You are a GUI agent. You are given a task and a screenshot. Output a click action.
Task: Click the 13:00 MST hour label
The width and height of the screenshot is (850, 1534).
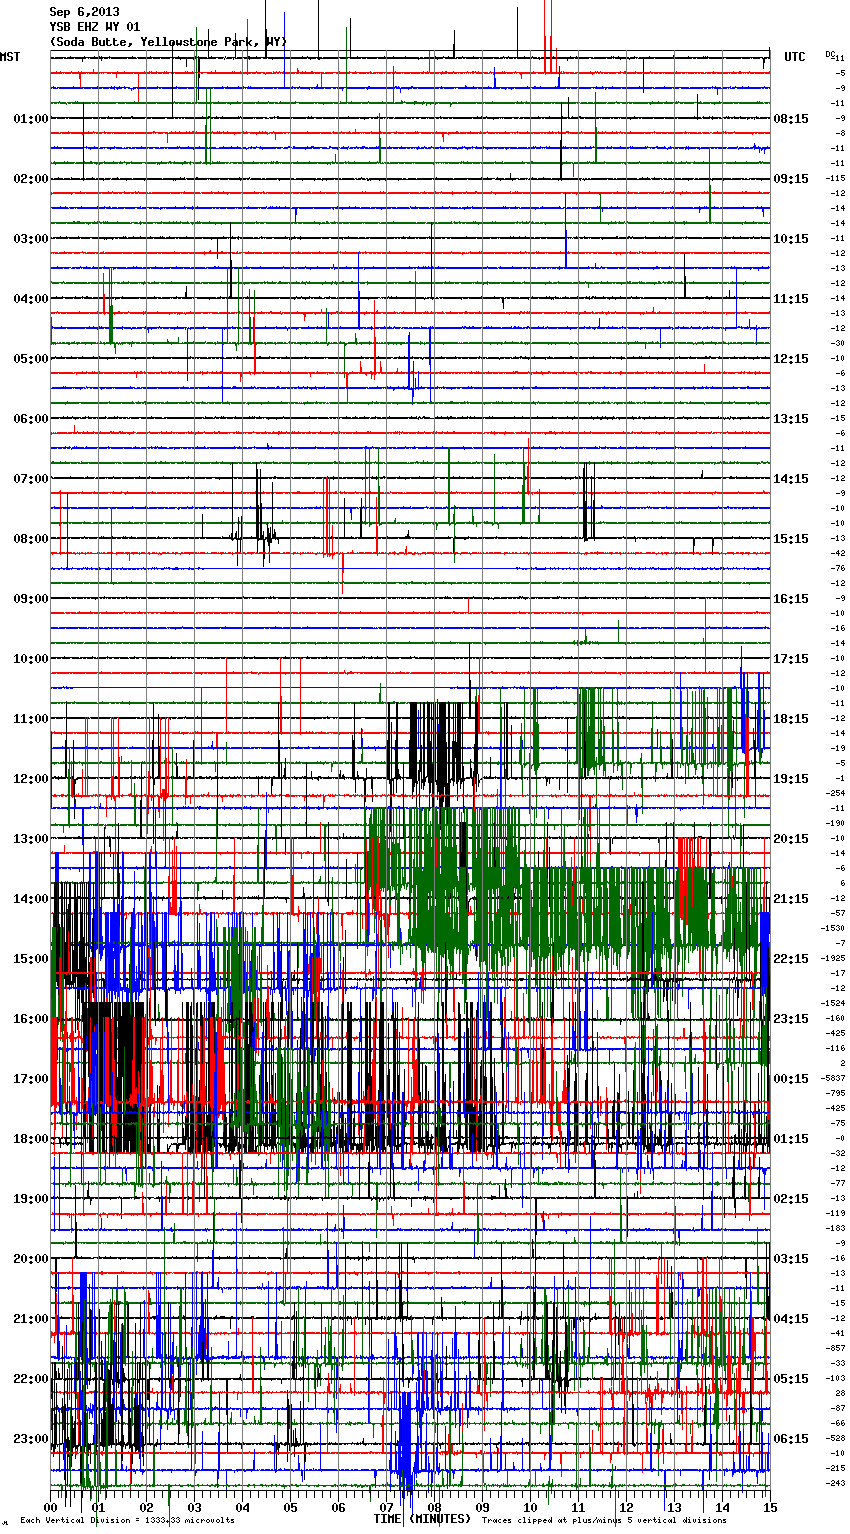pyautogui.click(x=31, y=839)
